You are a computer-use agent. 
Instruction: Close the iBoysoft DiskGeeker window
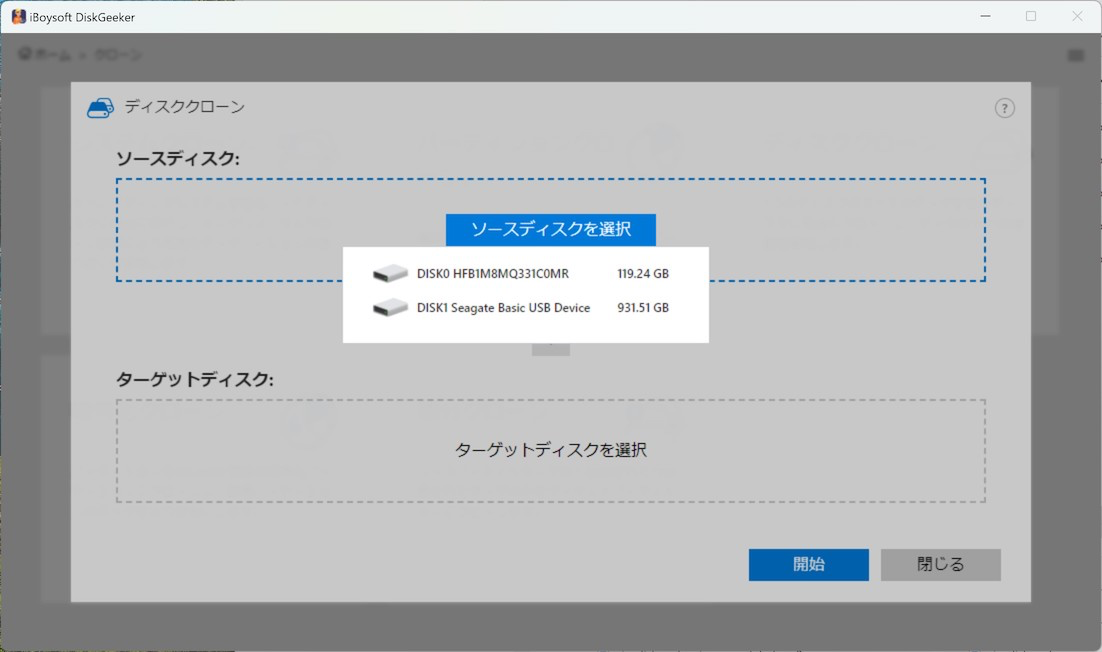coord(1077,16)
